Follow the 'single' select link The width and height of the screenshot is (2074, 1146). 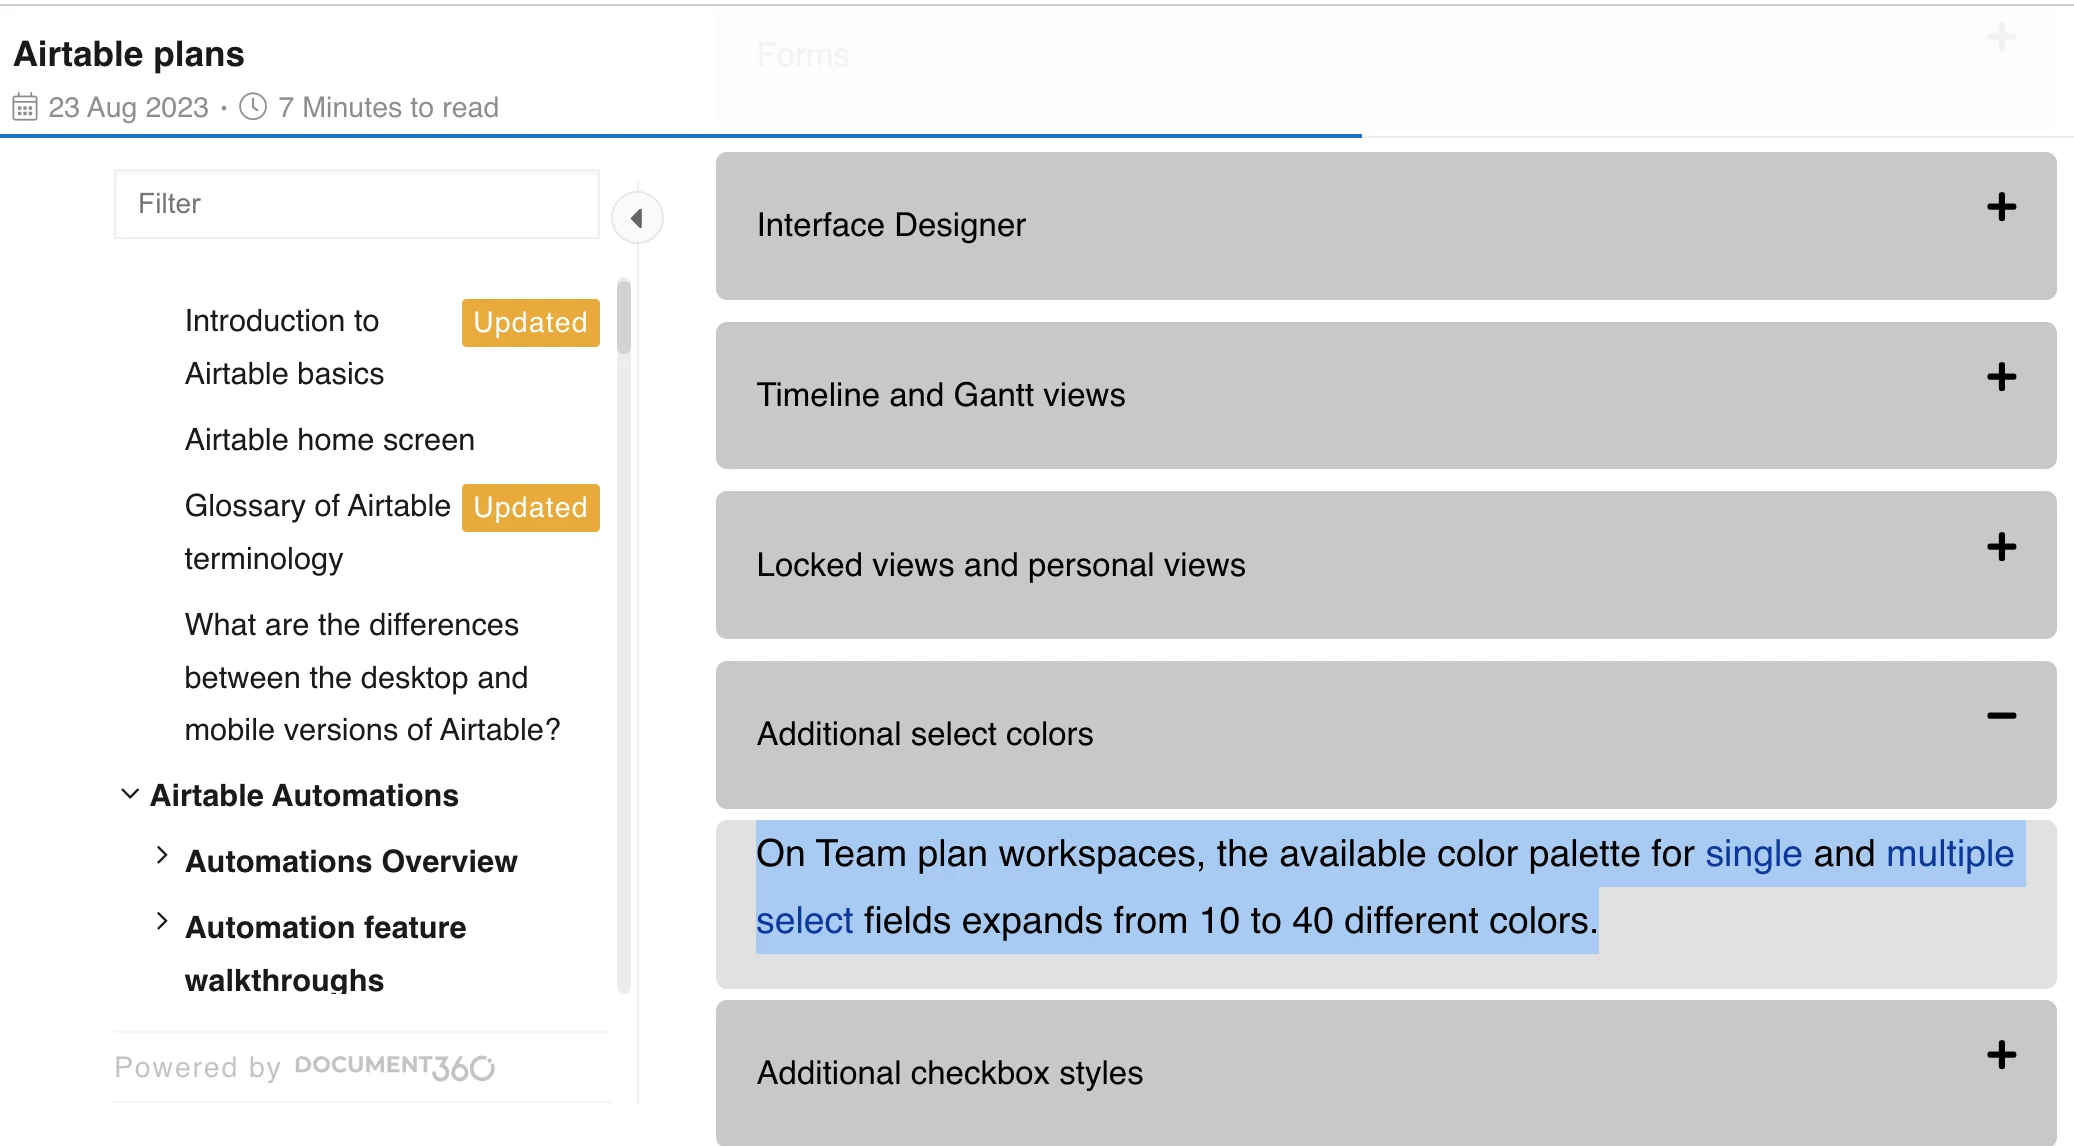(1753, 854)
